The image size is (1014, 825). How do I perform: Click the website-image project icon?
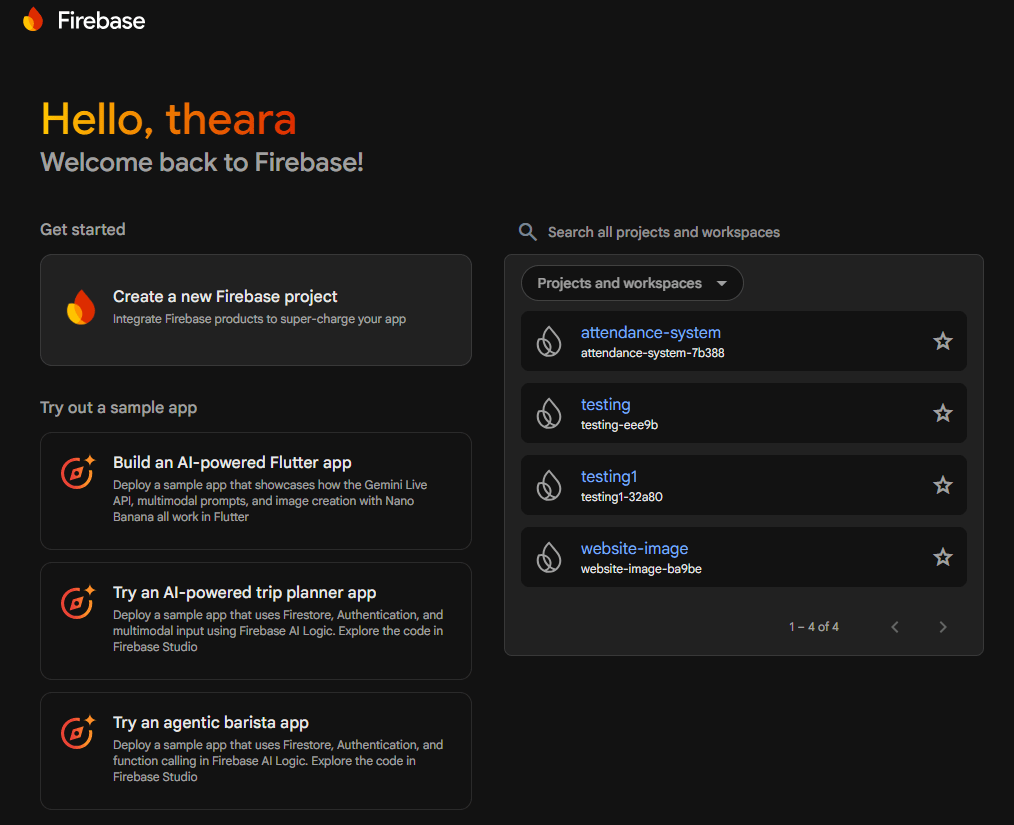click(549, 557)
